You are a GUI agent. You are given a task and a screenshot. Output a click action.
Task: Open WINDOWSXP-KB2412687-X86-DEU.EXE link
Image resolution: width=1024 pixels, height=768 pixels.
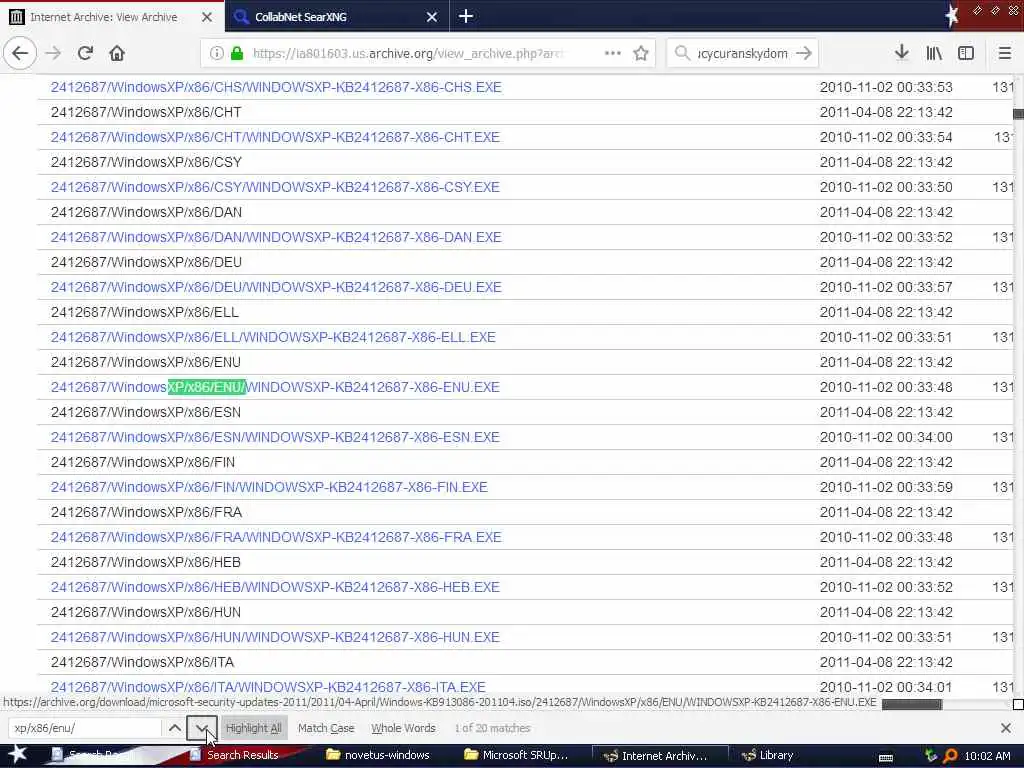[276, 287]
